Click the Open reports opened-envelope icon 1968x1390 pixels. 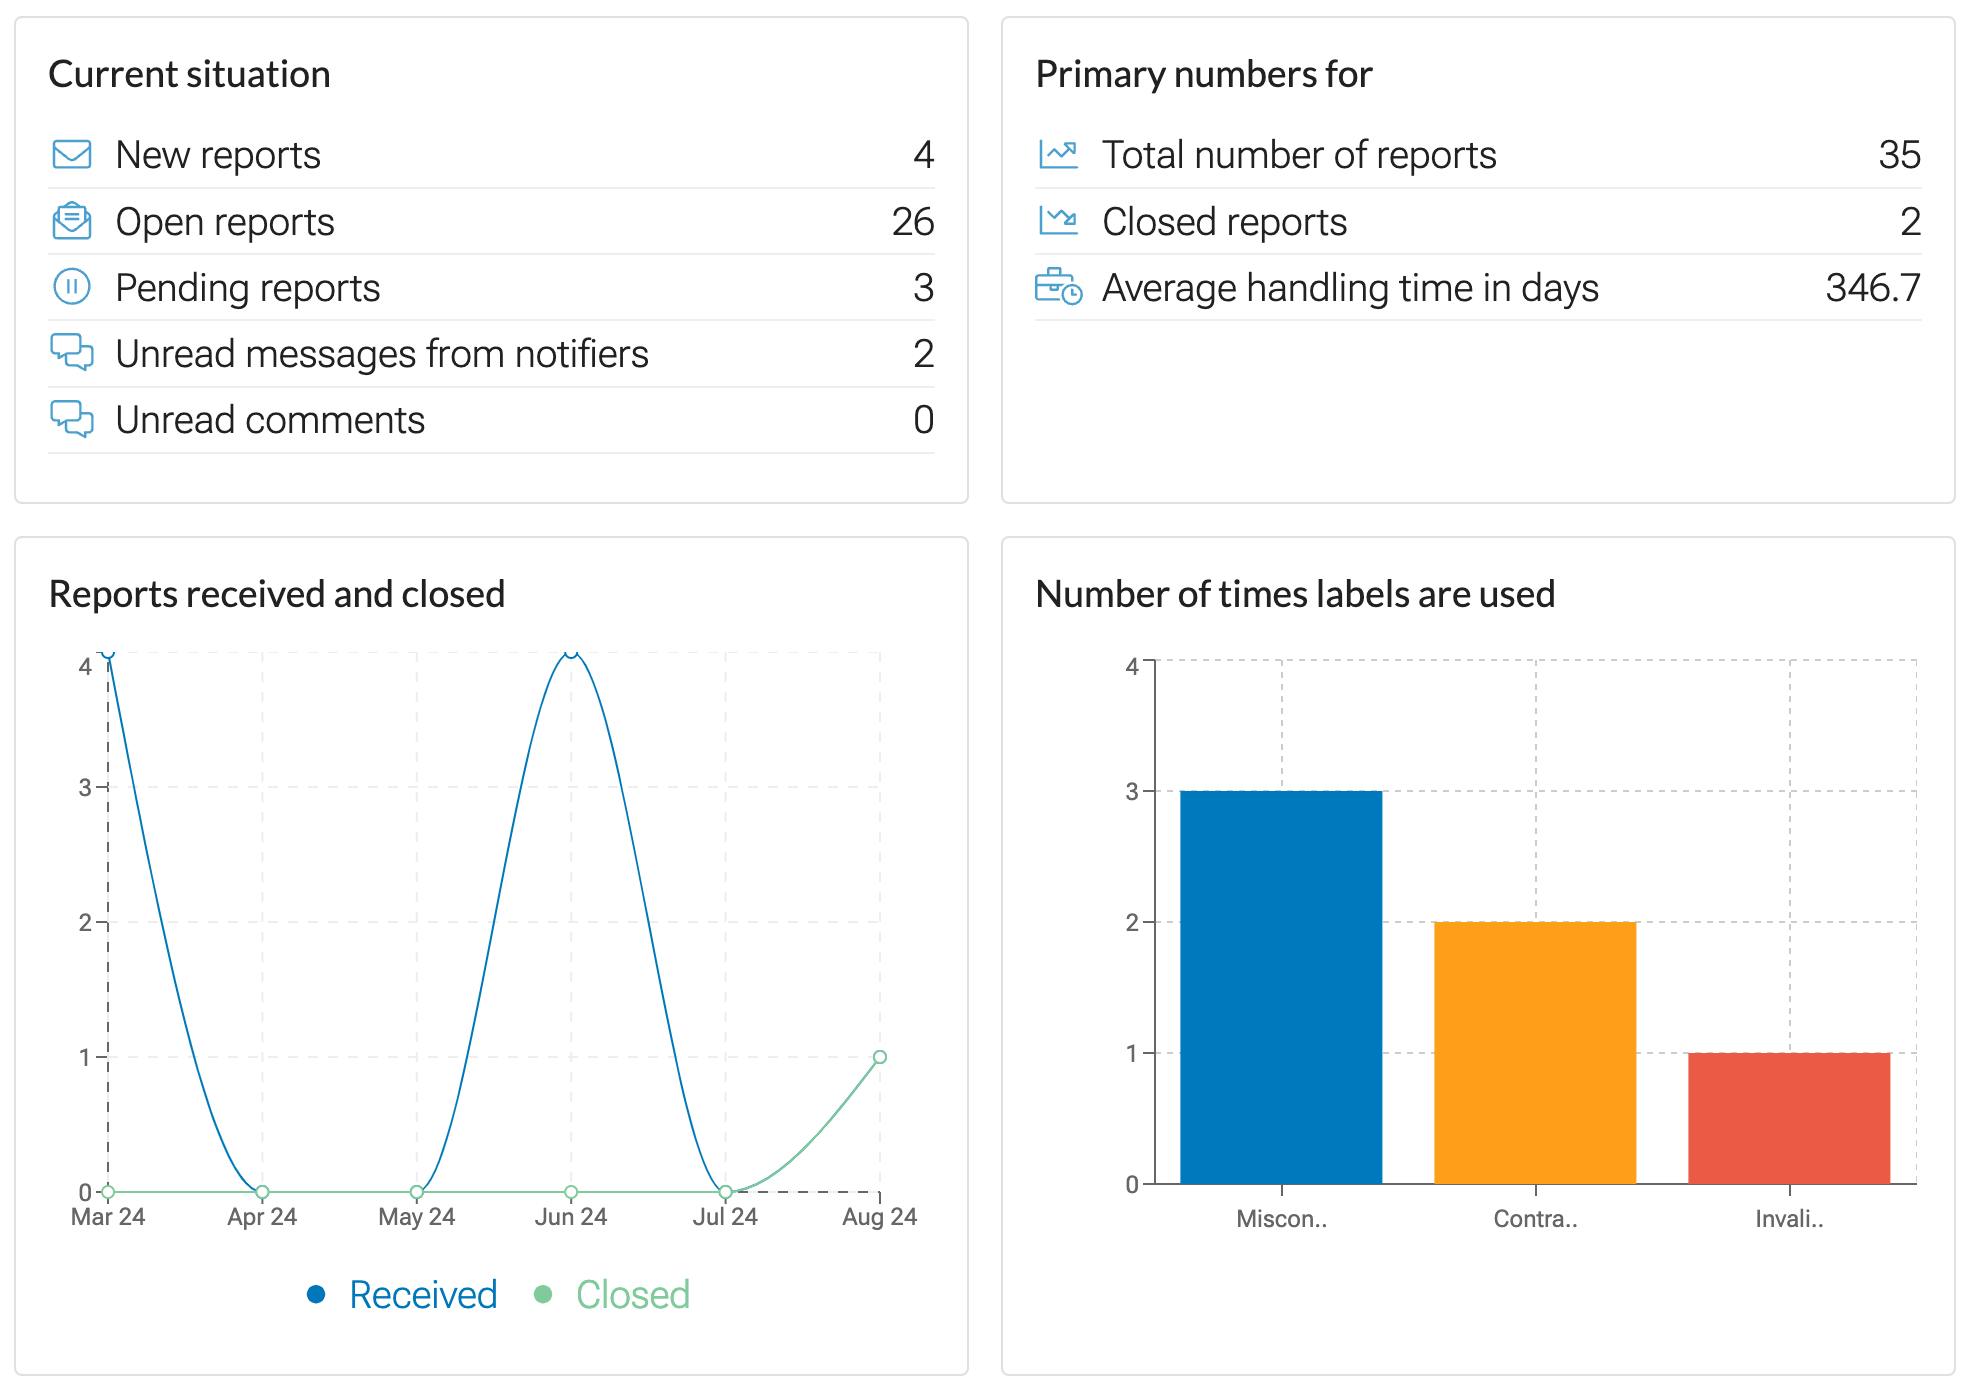(x=71, y=221)
